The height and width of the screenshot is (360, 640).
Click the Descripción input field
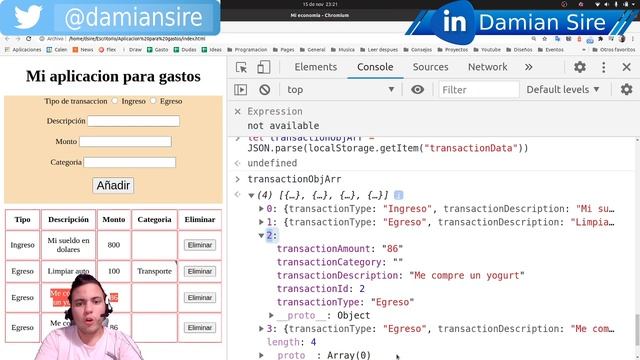(133, 121)
